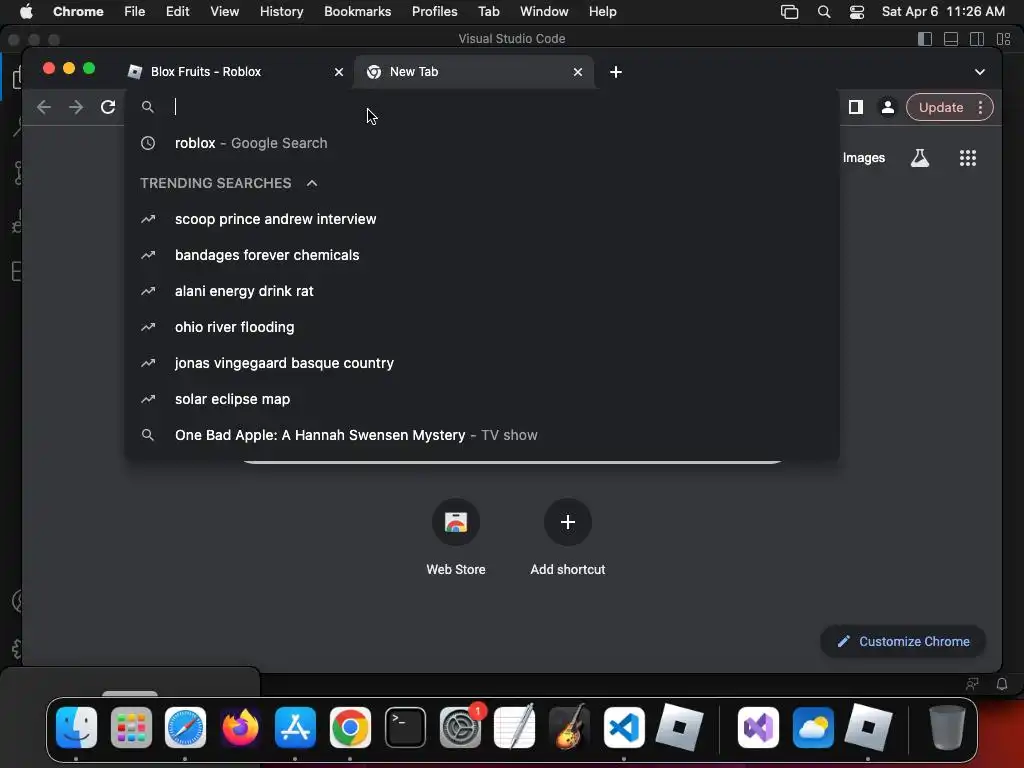Open Chrome three-dot menu in Update button
Screen dimensions: 1024x768
(x=980, y=107)
